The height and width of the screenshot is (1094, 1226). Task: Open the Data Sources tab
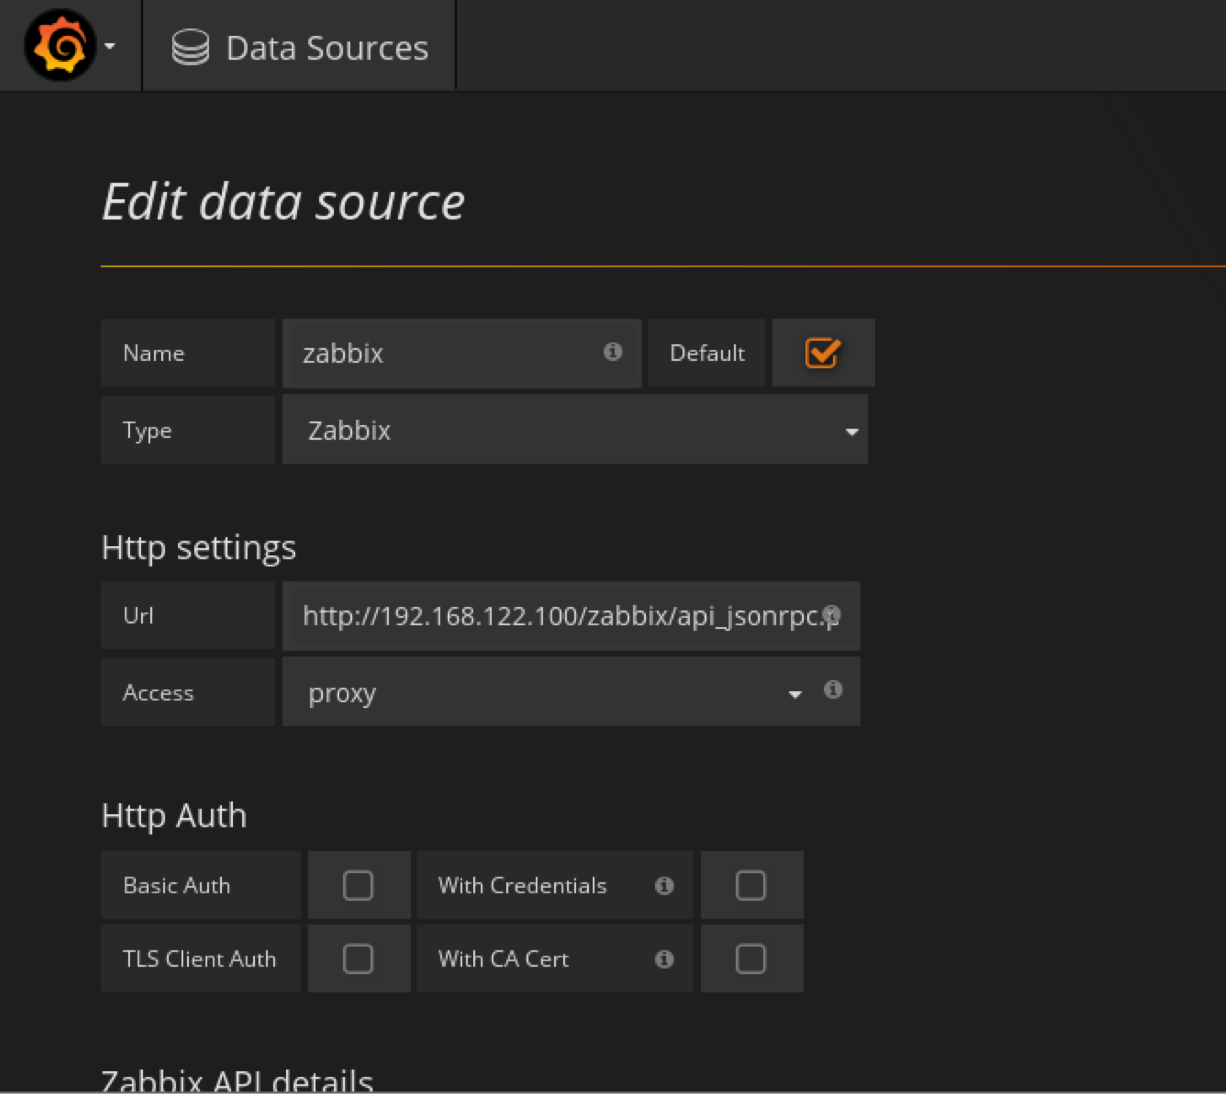click(x=326, y=48)
